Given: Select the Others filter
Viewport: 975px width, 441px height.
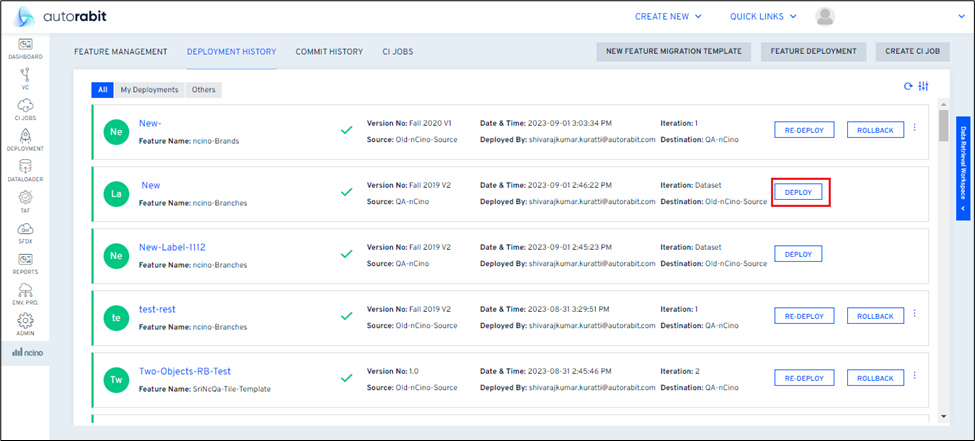Looking at the screenshot, I should (x=203, y=90).
